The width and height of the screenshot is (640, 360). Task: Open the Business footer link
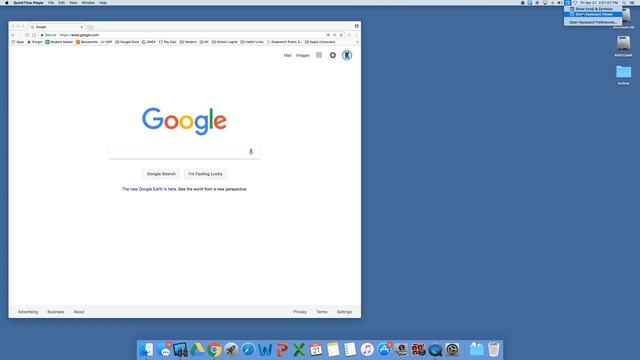coord(56,312)
